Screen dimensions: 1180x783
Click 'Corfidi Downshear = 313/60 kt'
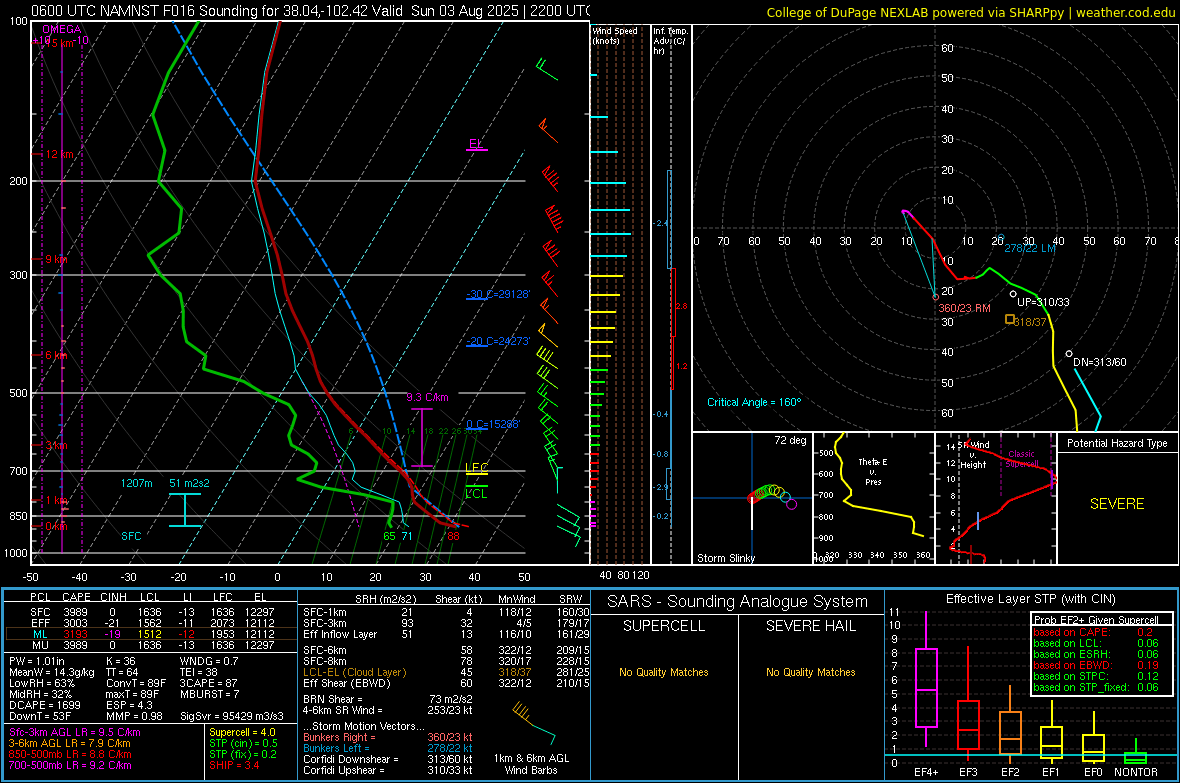(x=388, y=759)
